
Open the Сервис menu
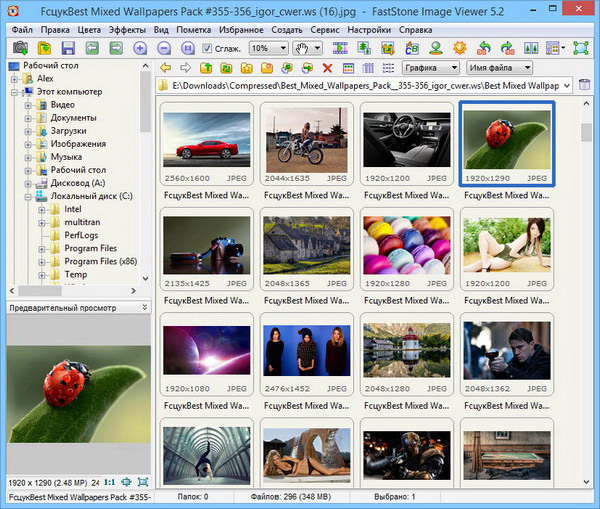pyautogui.click(x=324, y=30)
